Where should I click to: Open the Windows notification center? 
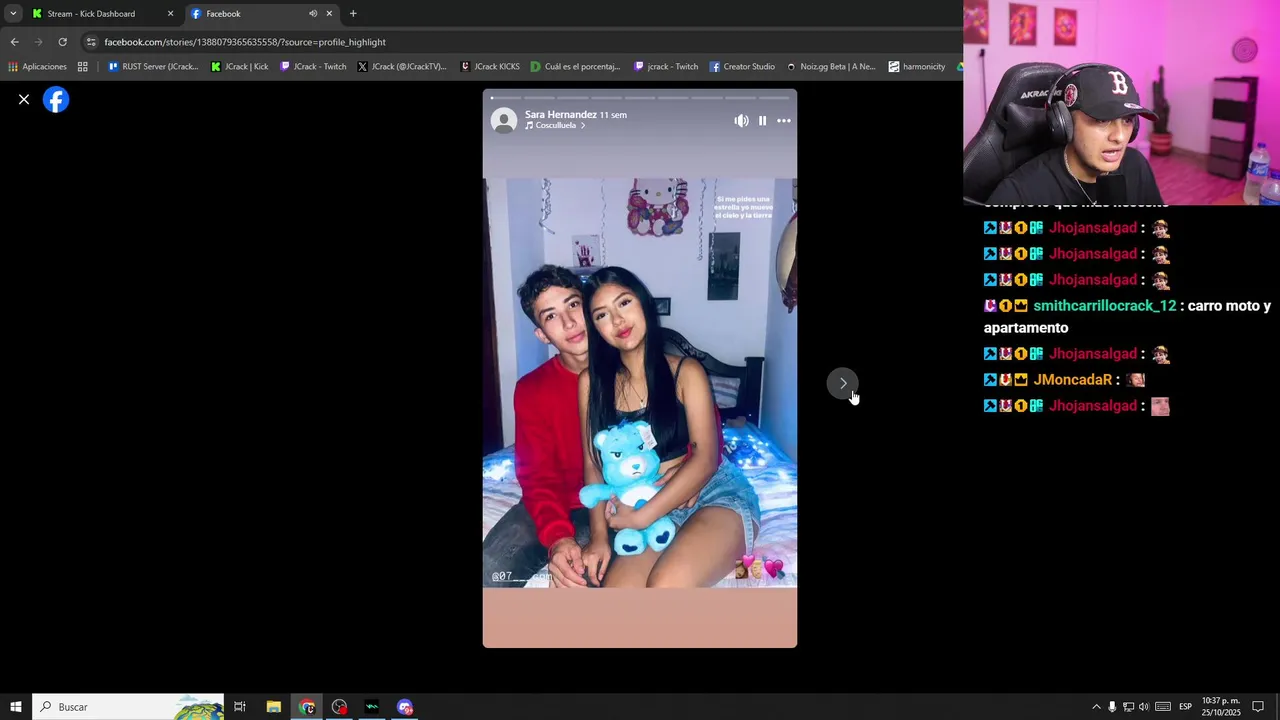pyautogui.click(x=1258, y=707)
